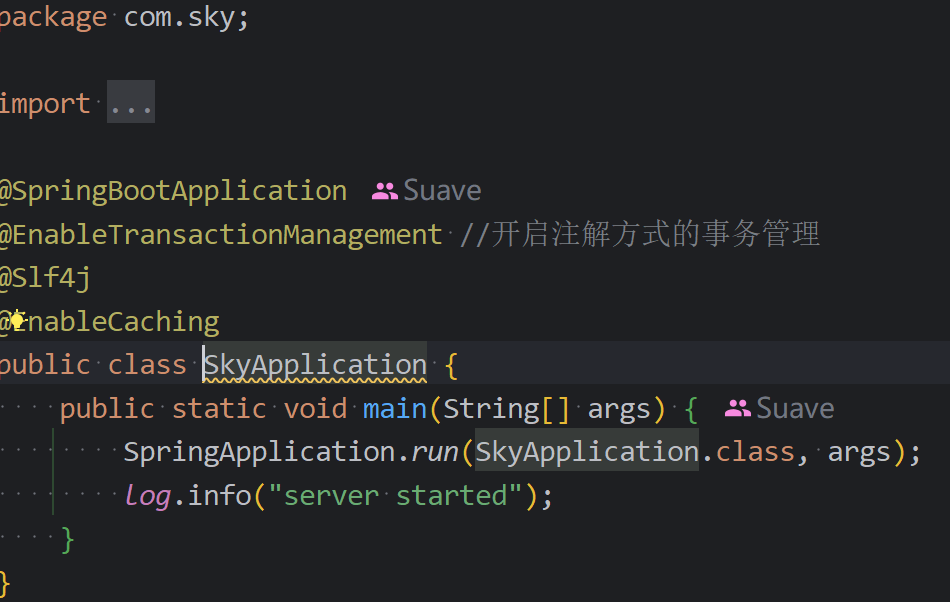Expand the folded import ellipsis block
This screenshot has width=950, height=602.
click(x=131, y=102)
